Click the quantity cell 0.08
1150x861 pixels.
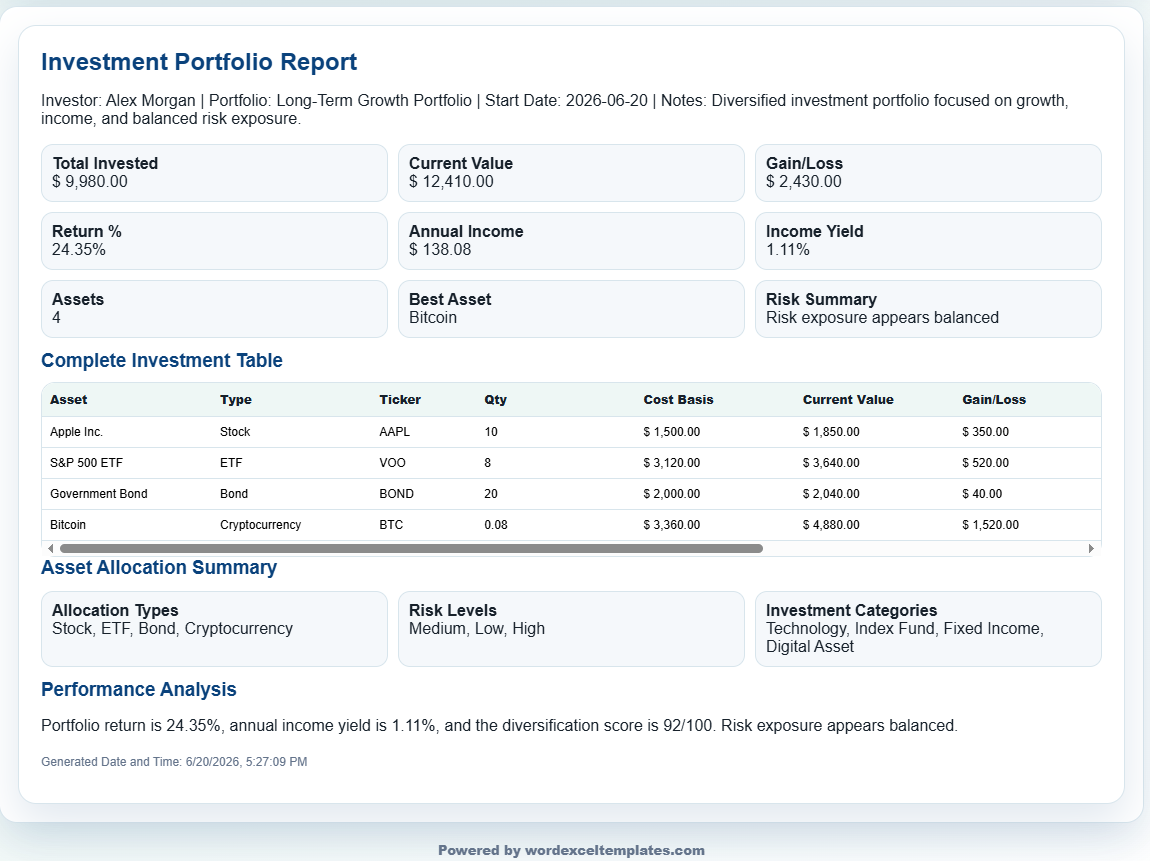click(x=496, y=525)
